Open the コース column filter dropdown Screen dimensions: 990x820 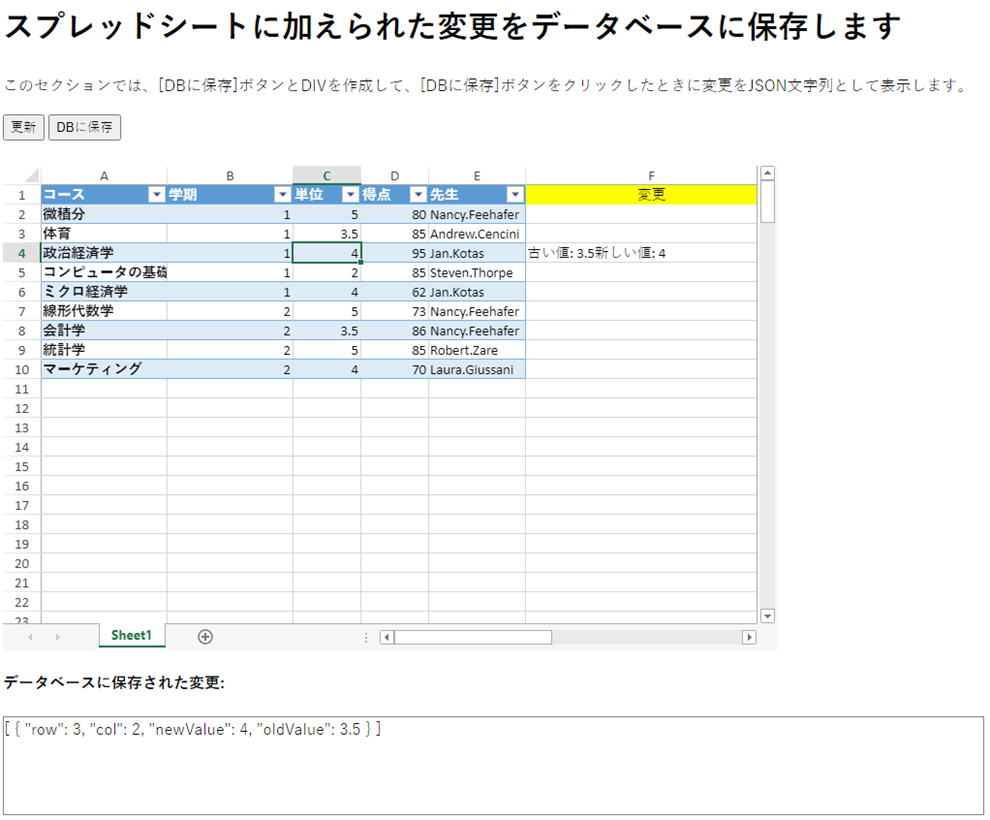coord(156,195)
